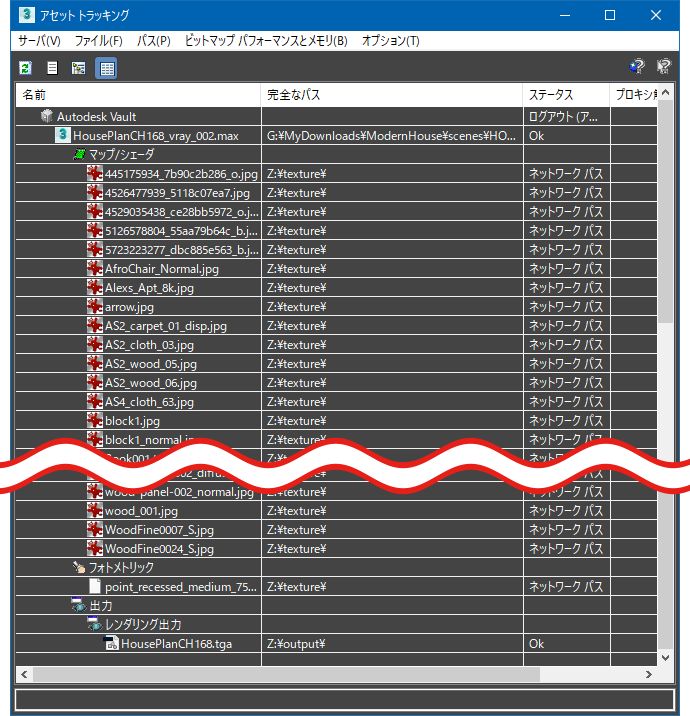Click the フォトメトリック group icon
Screen dimensions: 690x716
[79, 568]
